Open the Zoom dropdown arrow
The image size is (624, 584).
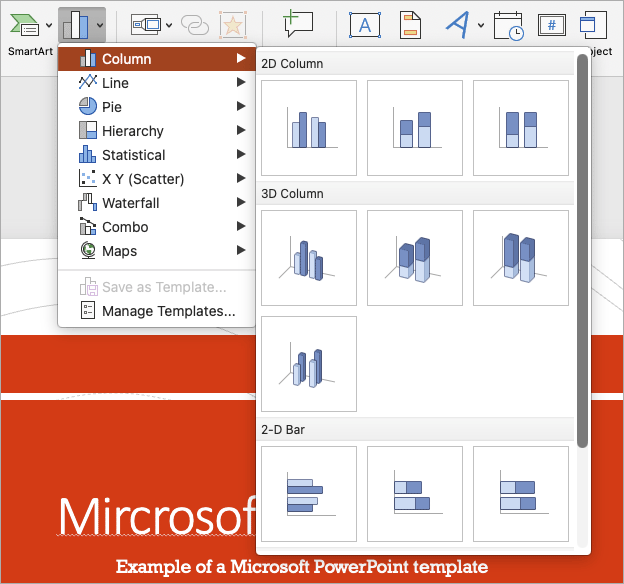point(169,25)
